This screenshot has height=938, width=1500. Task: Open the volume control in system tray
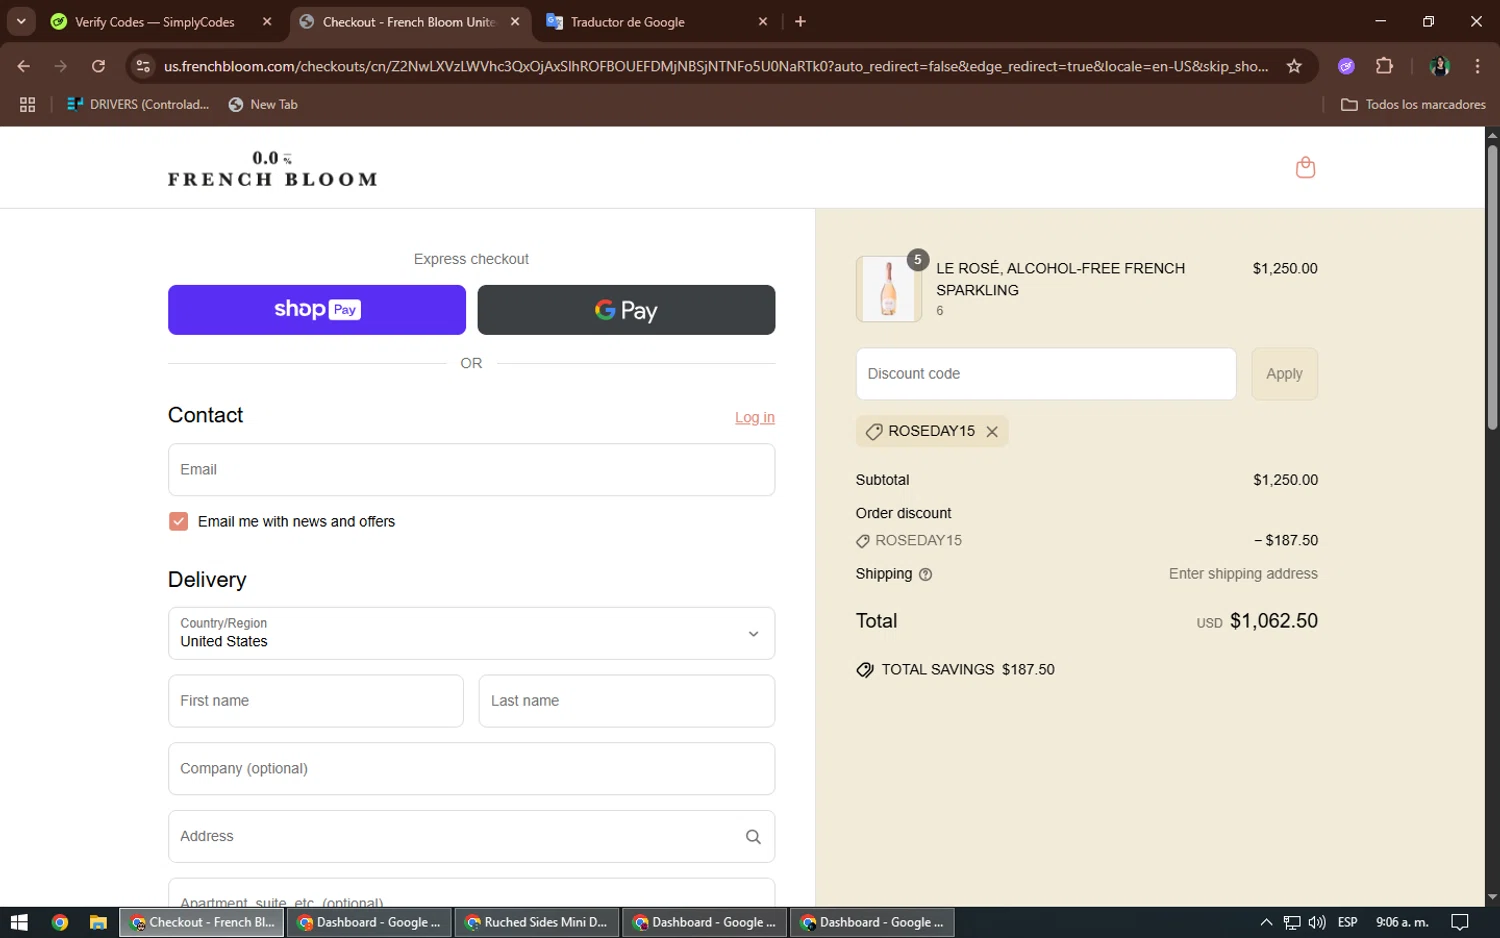coord(1317,922)
